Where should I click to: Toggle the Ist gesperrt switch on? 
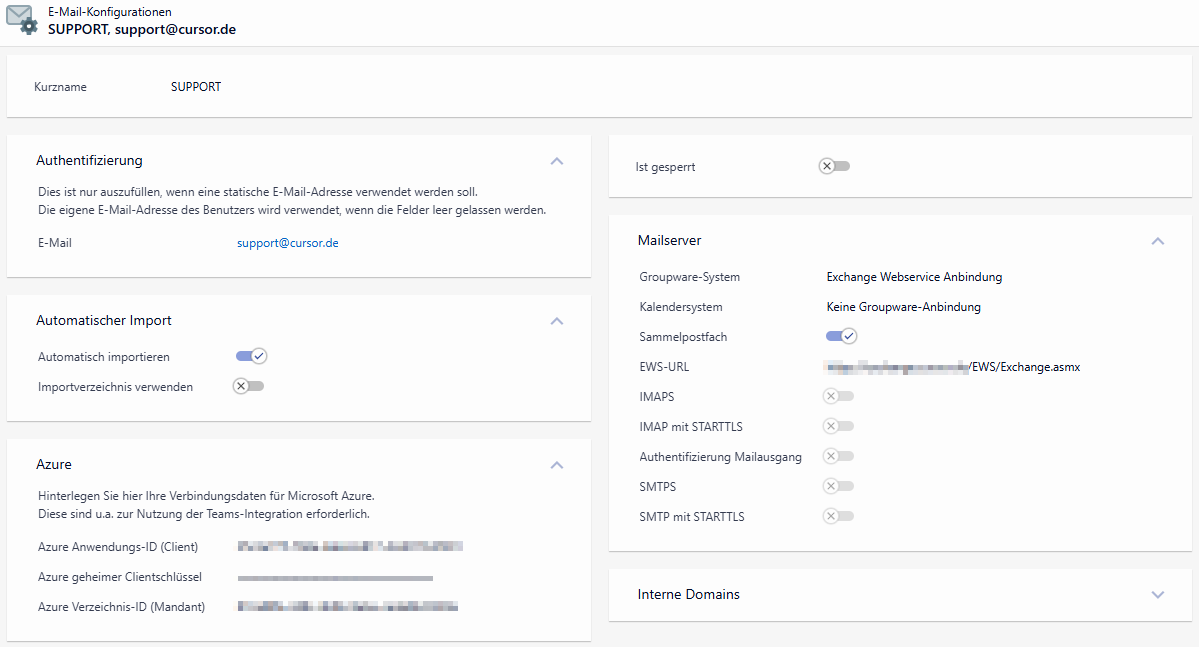[834, 165]
